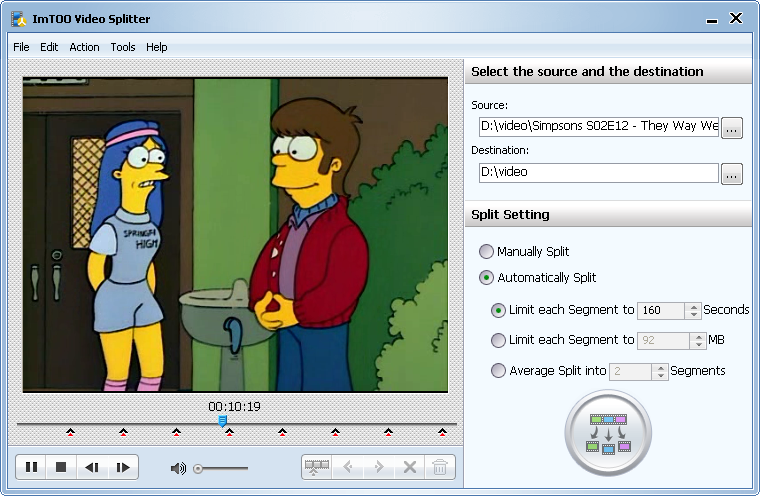Screen dimensions: 760x496
Task: Click the Source path field
Action: (x=599, y=127)
